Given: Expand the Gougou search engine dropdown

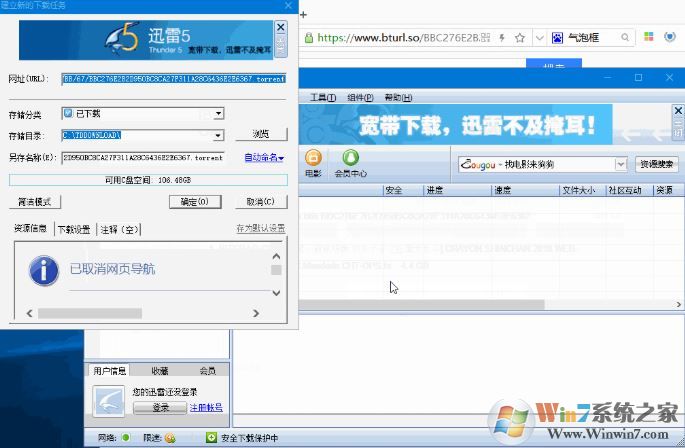Looking at the screenshot, I should click(x=620, y=164).
